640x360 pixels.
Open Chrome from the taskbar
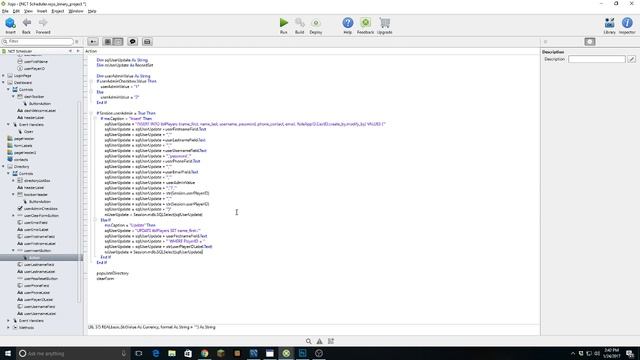(204, 353)
